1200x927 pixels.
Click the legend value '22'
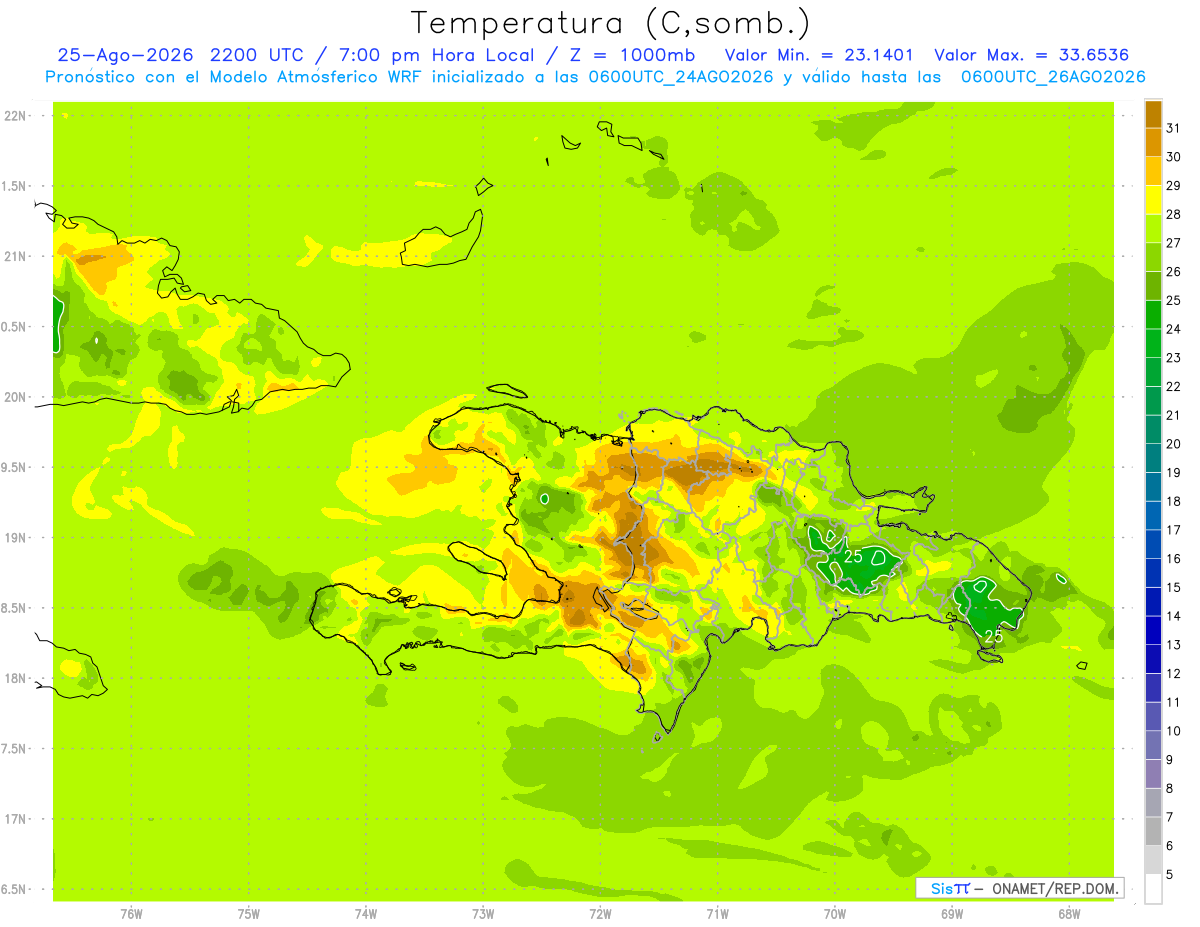1174,386
